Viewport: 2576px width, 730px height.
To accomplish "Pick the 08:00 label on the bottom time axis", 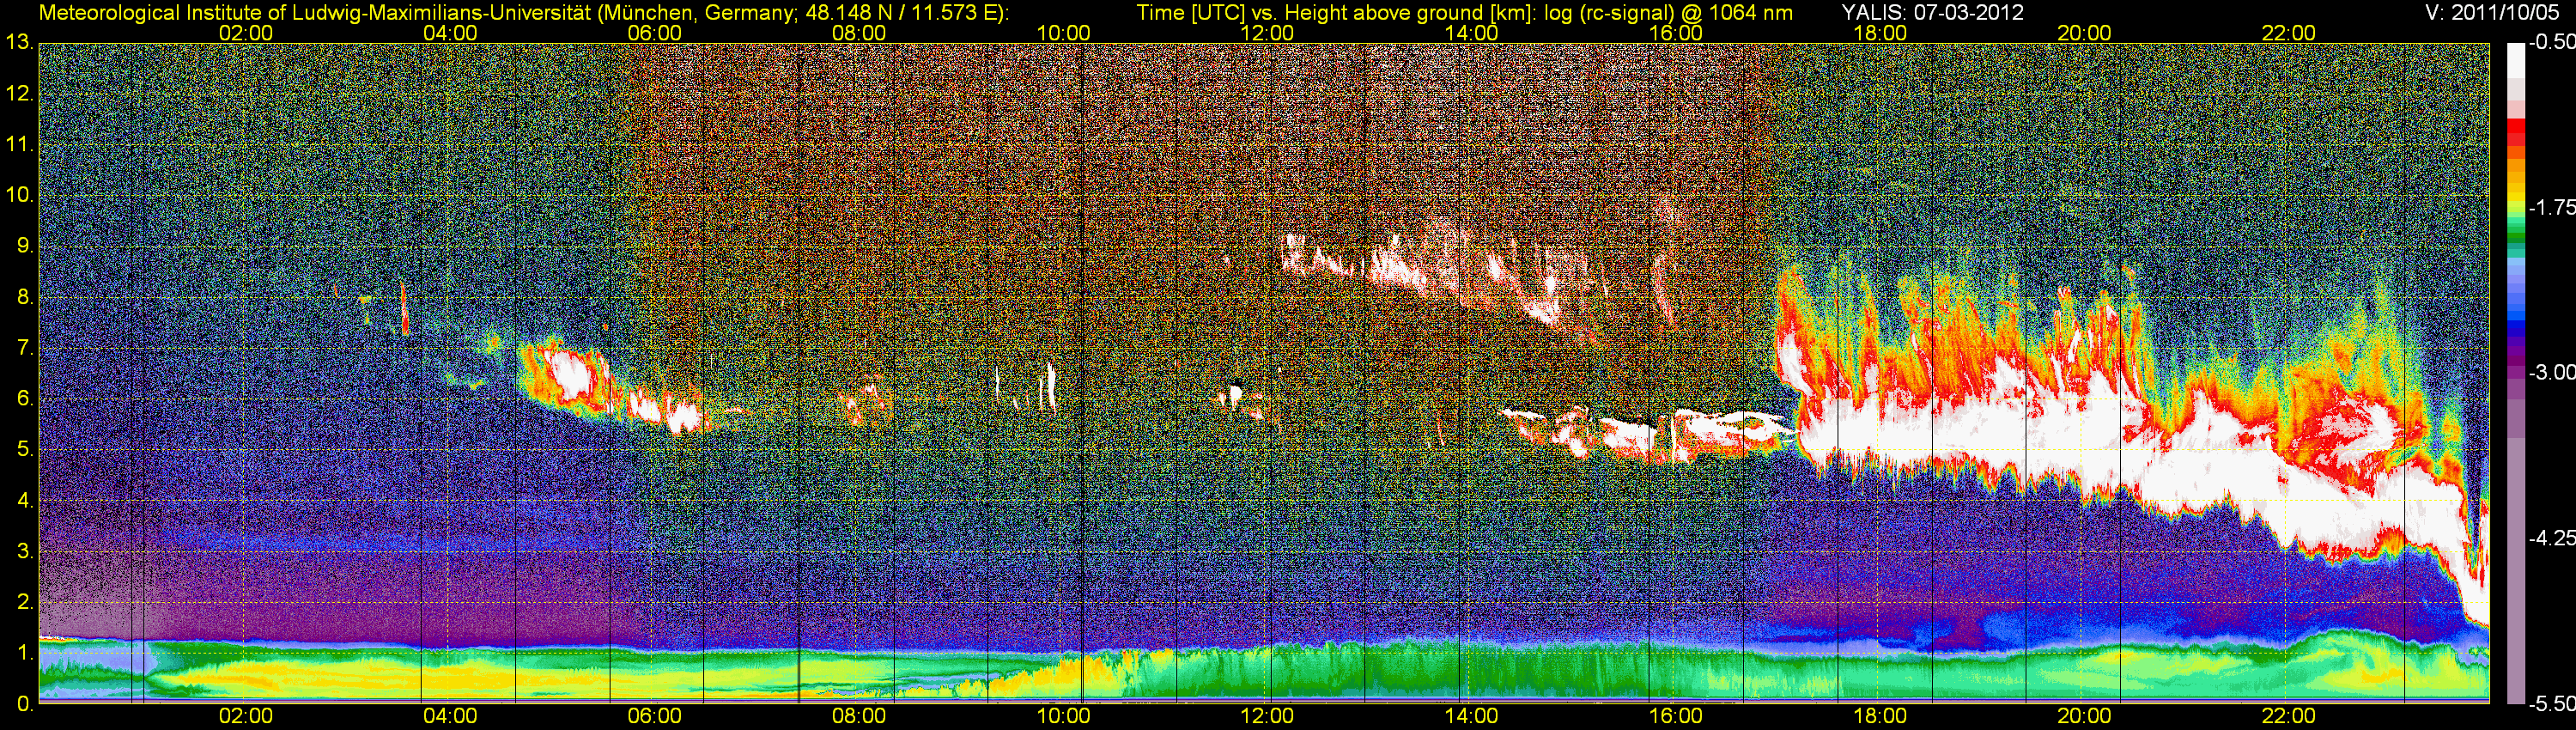I will [x=859, y=716].
